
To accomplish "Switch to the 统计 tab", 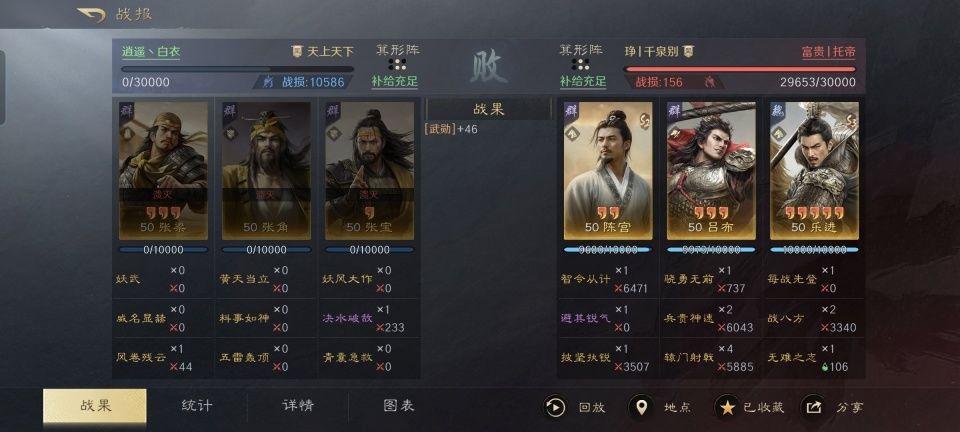I will click(197, 406).
